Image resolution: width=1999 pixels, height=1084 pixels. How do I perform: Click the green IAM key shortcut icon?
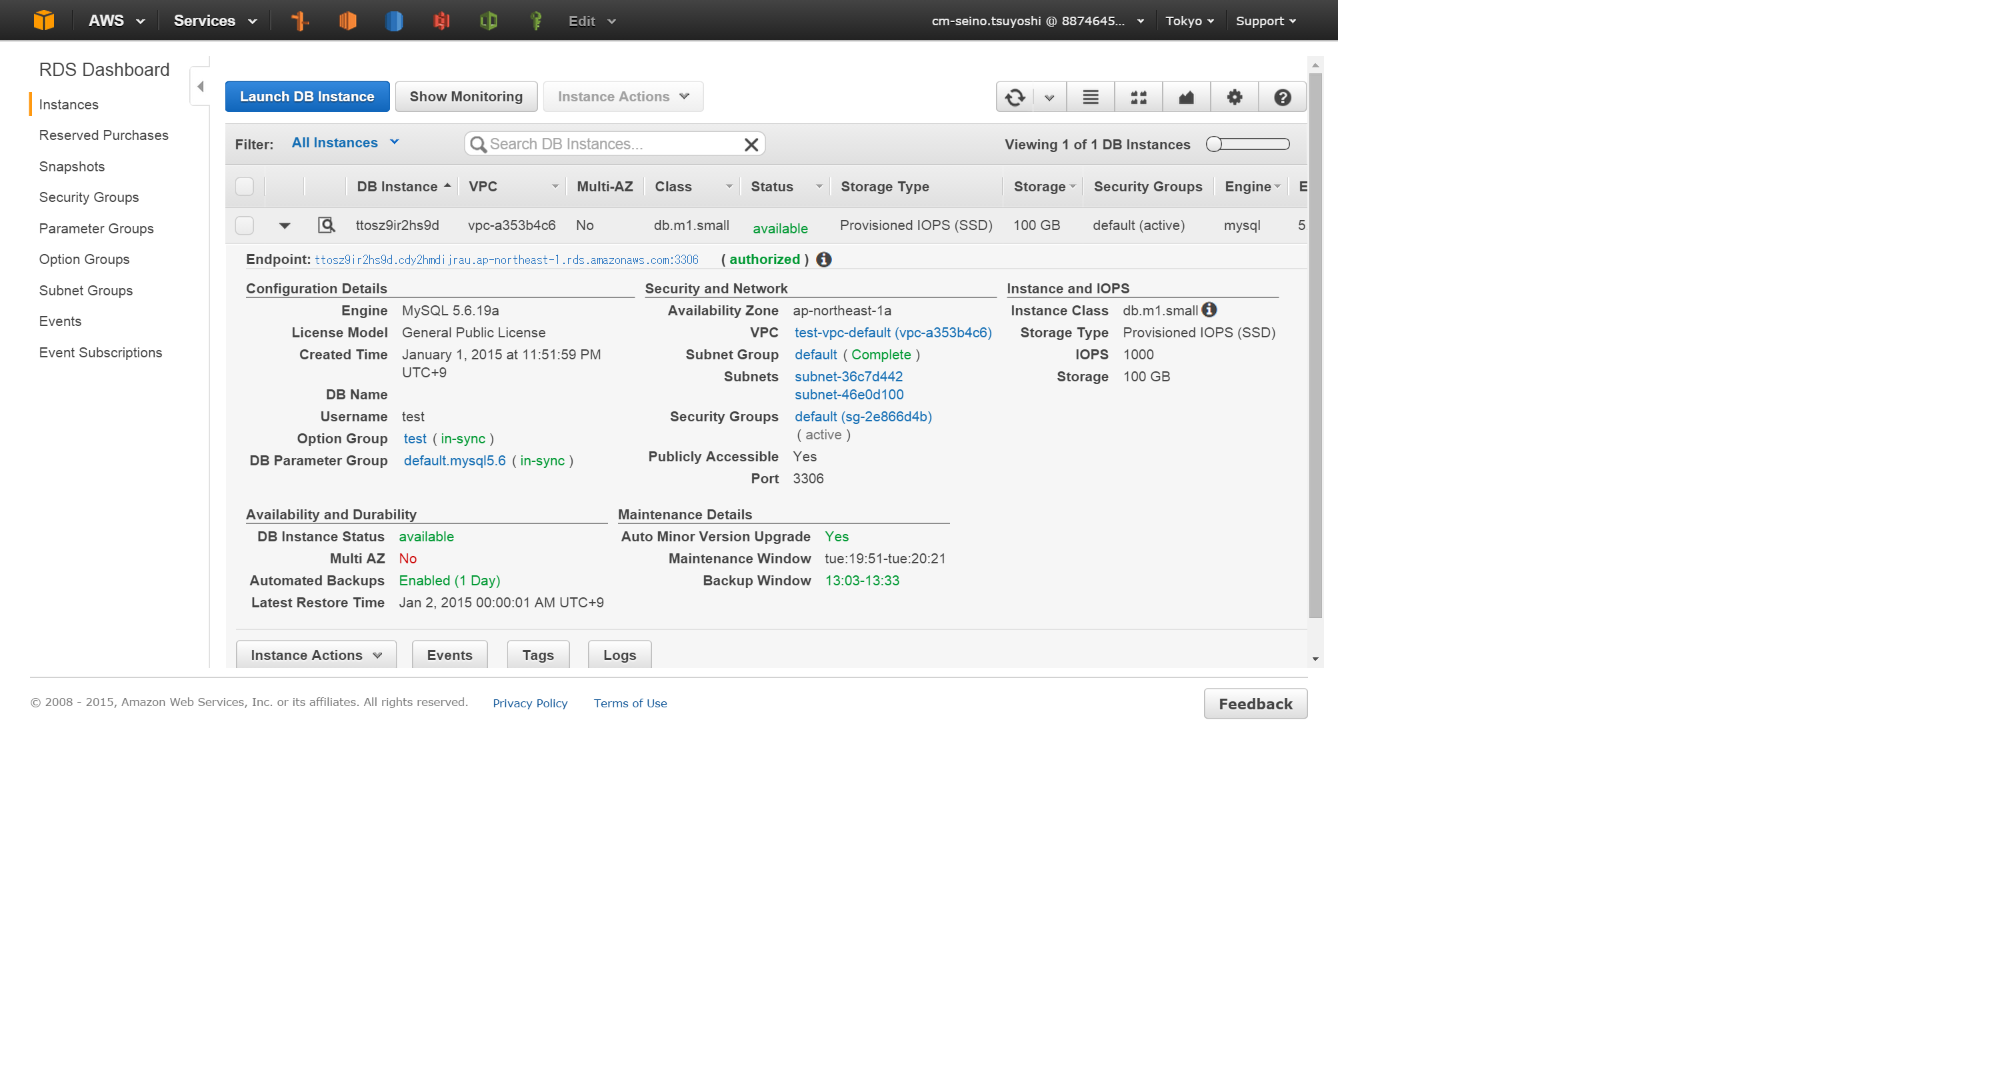click(x=536, y=20)
